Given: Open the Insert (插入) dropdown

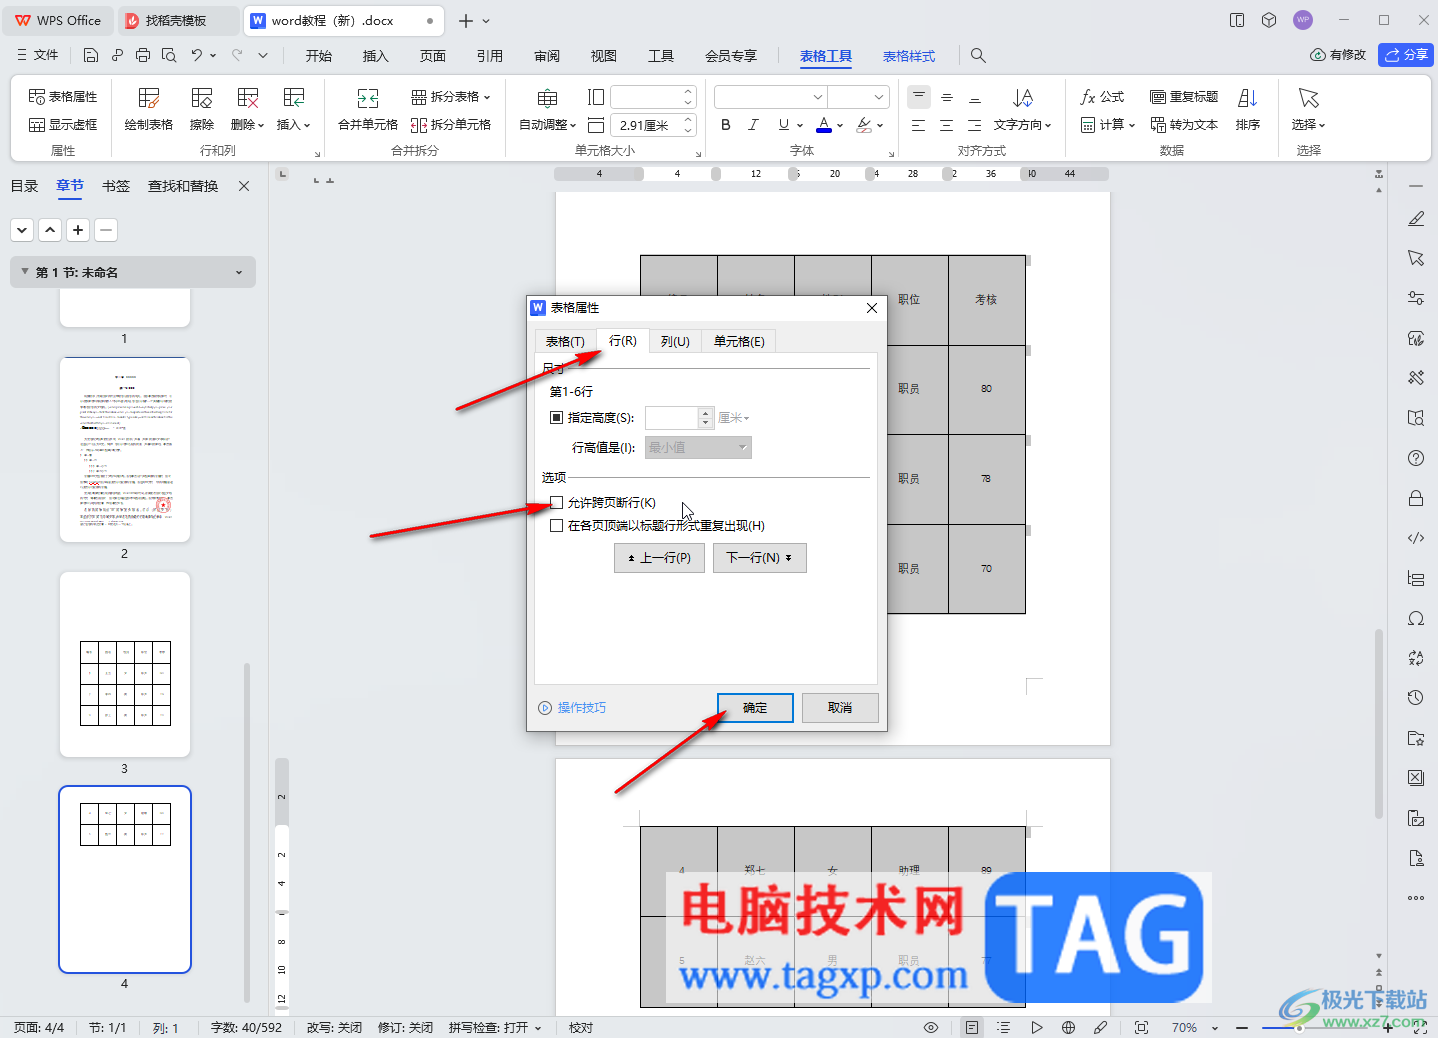Looking at the screenshot, I should point(294,110).
